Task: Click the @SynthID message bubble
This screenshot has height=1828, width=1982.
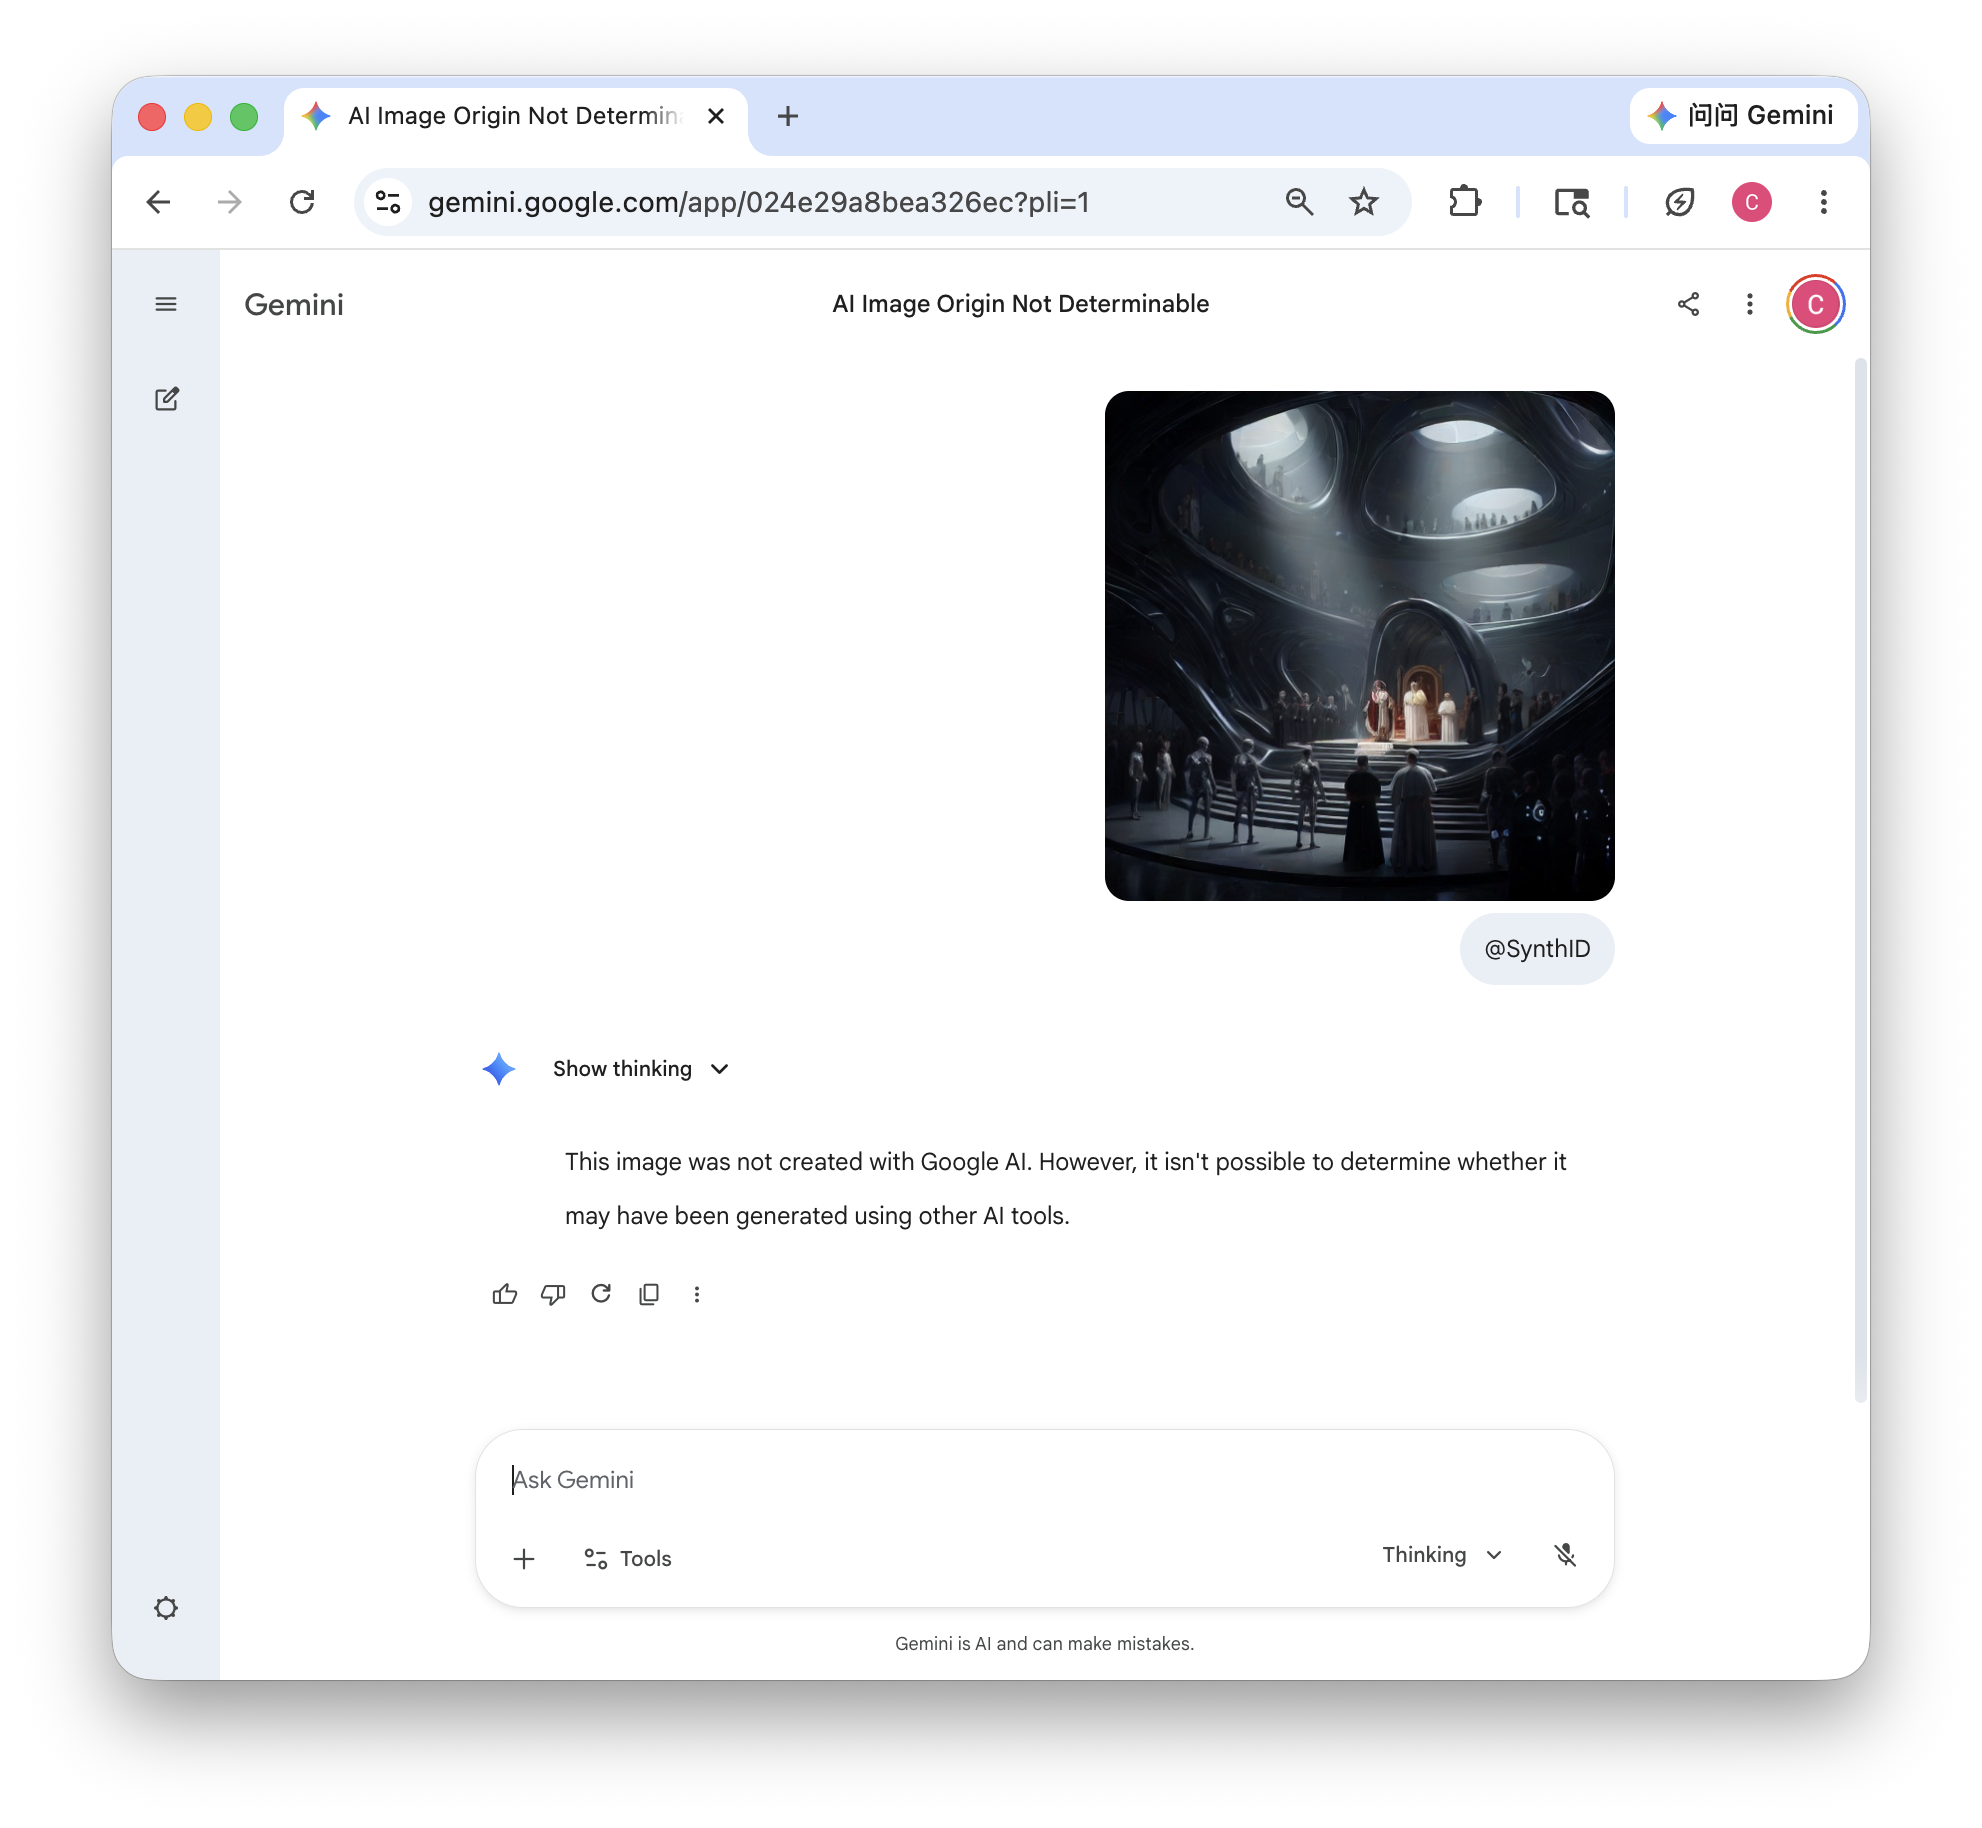Action: (x=1537, y=949)
